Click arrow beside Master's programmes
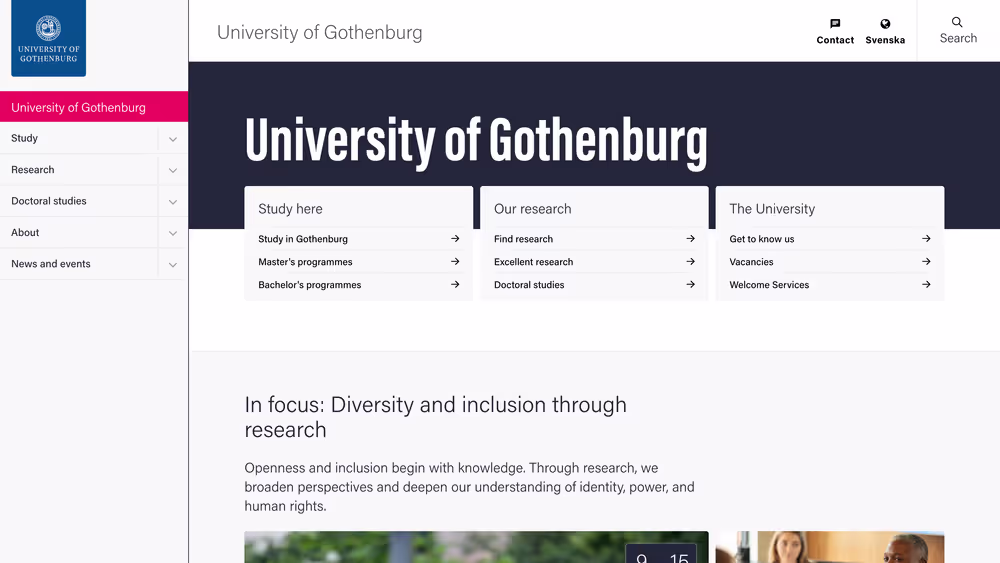Screen dimensions: 1000x563 tap(455, 261)
